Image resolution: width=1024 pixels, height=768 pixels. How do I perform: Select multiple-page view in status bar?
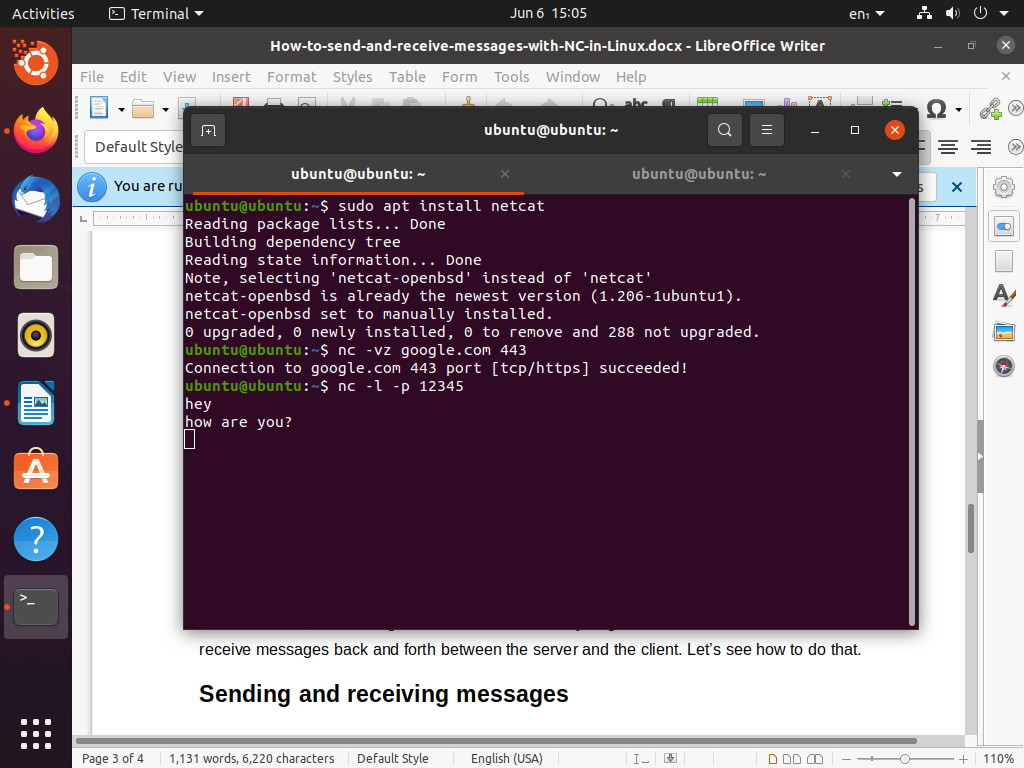[792, 759]
